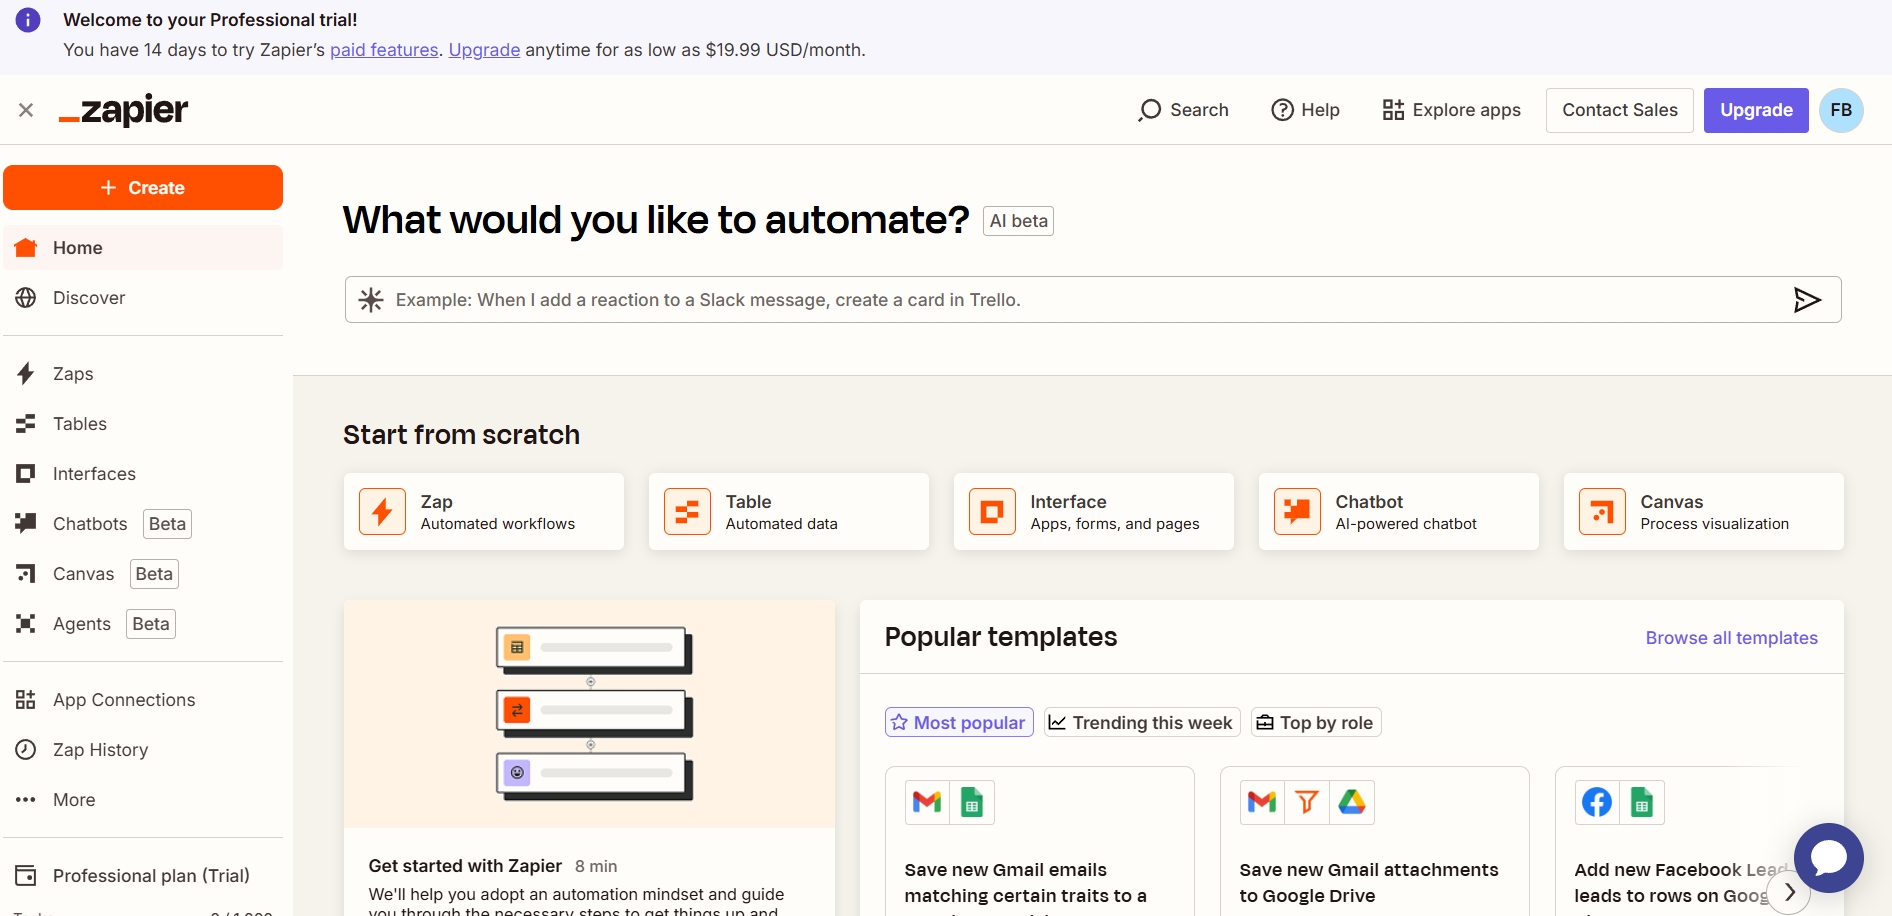Open Save new Gmail emails template
1892x916 pixels.
point(1040,841)
